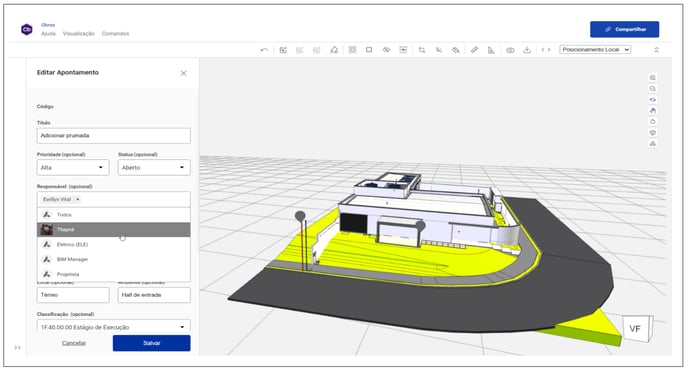Toggle the eye visibility icon in toolbar
The height and width of the screenshot is (373, 688).
386,50
